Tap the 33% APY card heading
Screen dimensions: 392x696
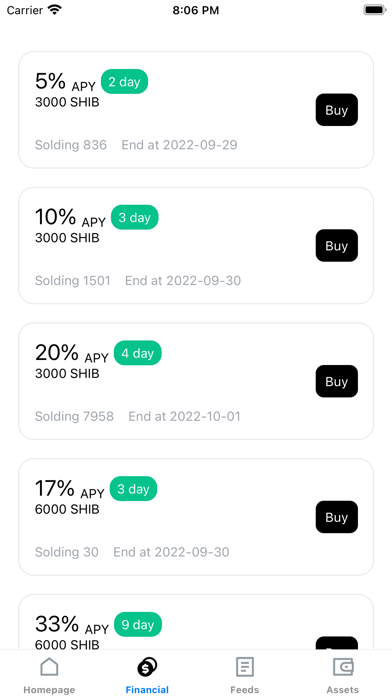pos(72,625)
